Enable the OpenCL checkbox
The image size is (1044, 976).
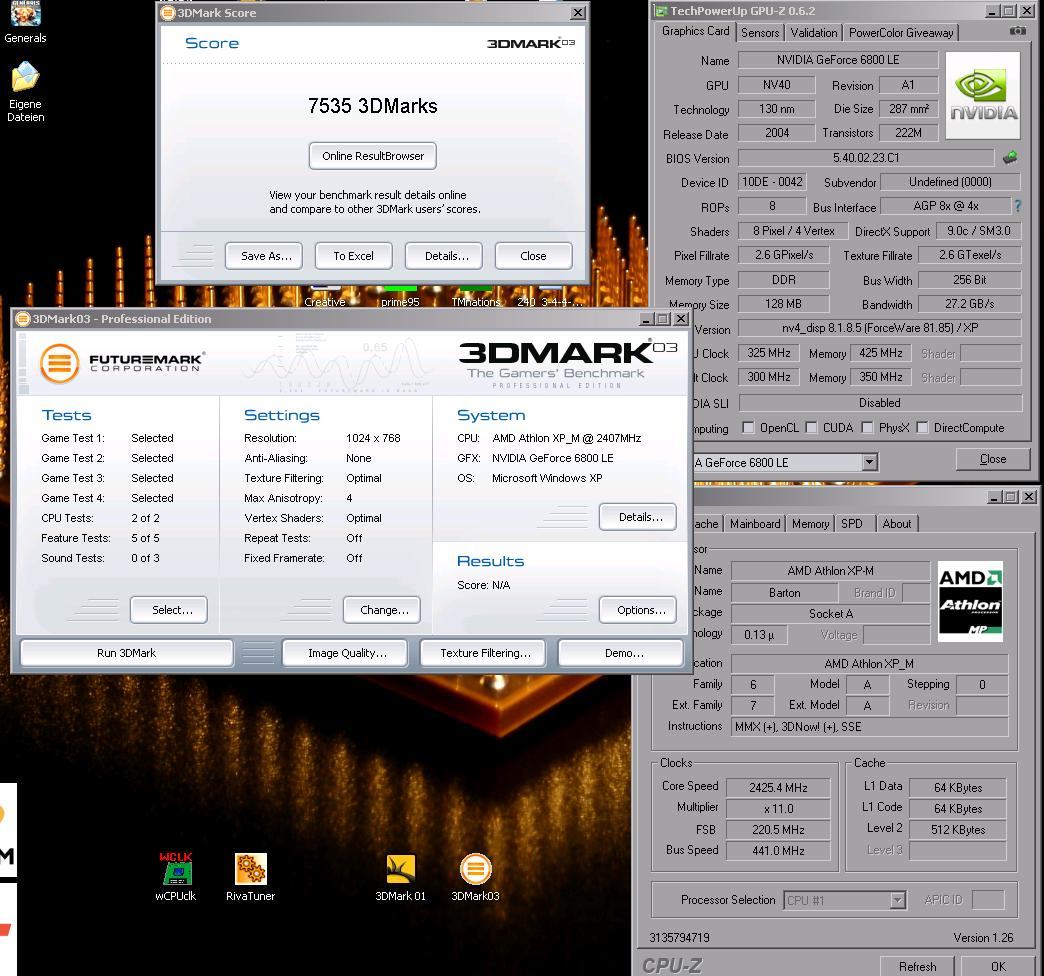tap(748, 427)
